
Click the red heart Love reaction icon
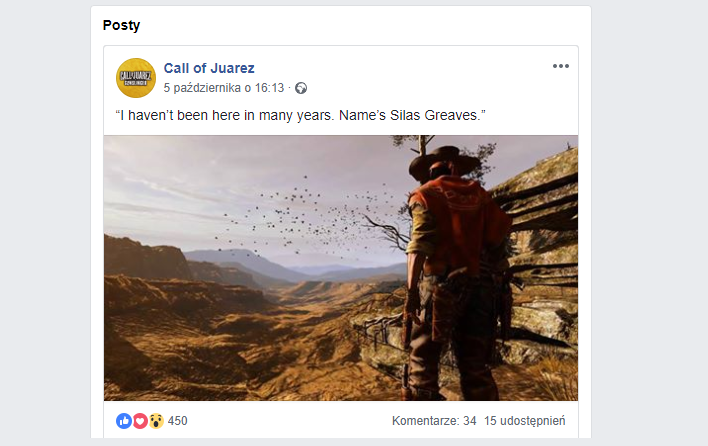[140, 421]
